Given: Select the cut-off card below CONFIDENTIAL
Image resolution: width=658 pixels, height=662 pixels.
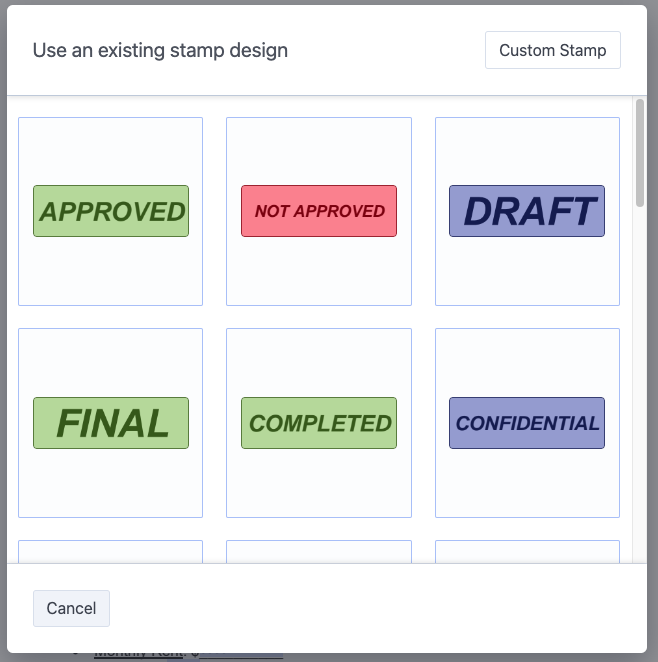Looking at the screenshot, I should click(x=527, y=552).
